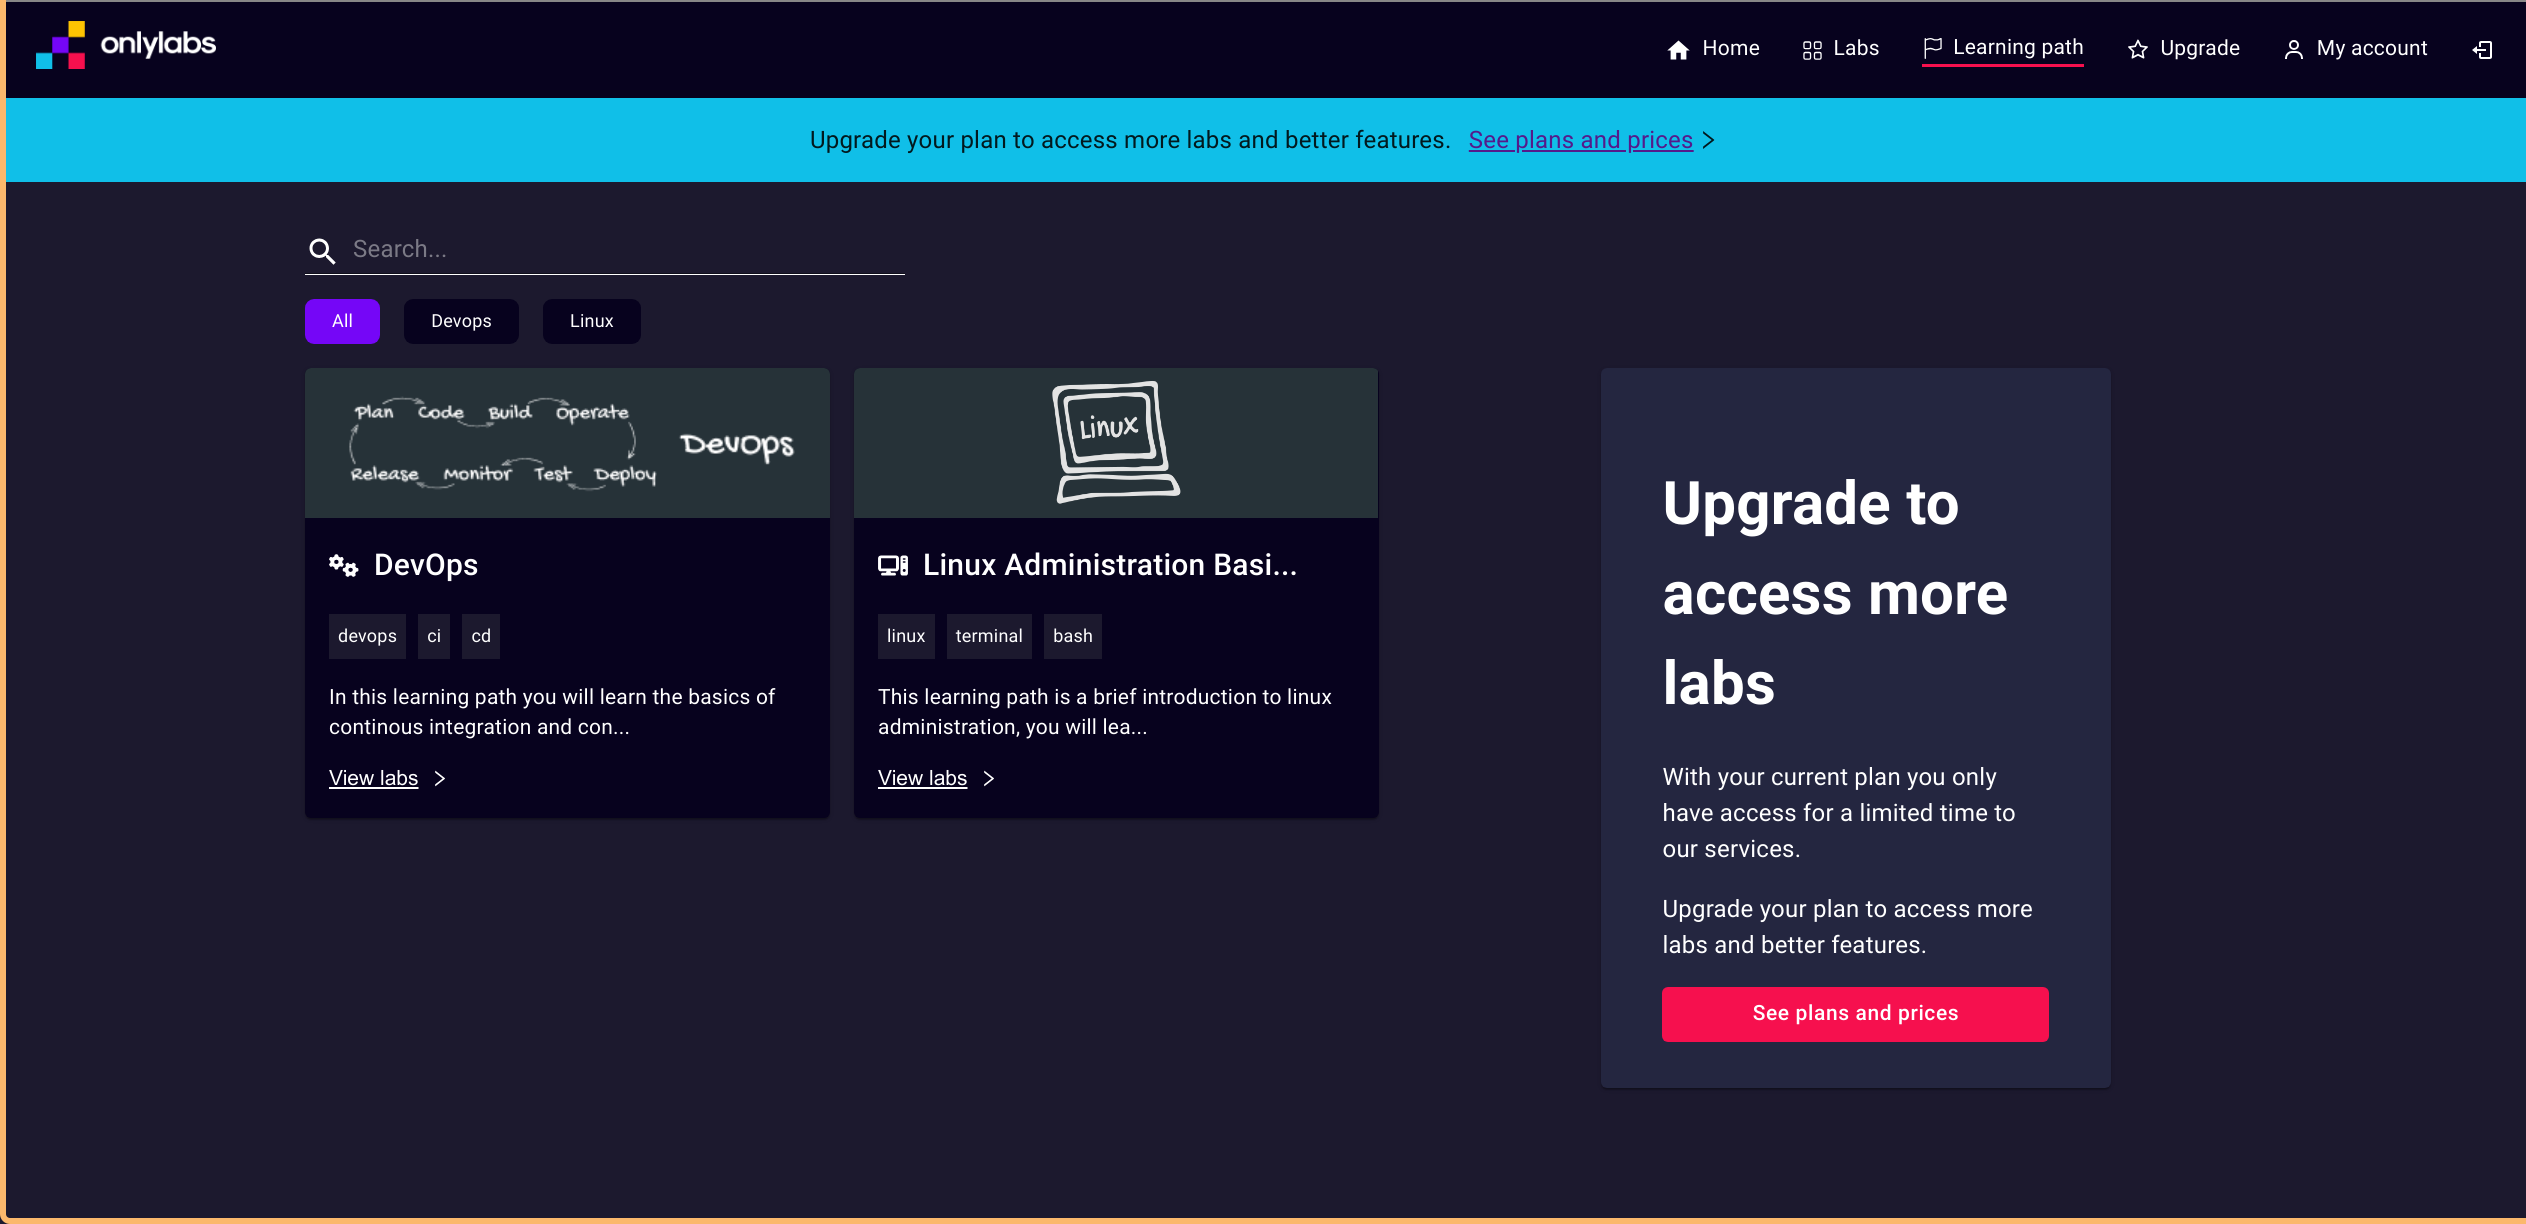This screenshot has height=1224, width=2526.
Task: Open the Home menu item
Action: pos(1713,49)
